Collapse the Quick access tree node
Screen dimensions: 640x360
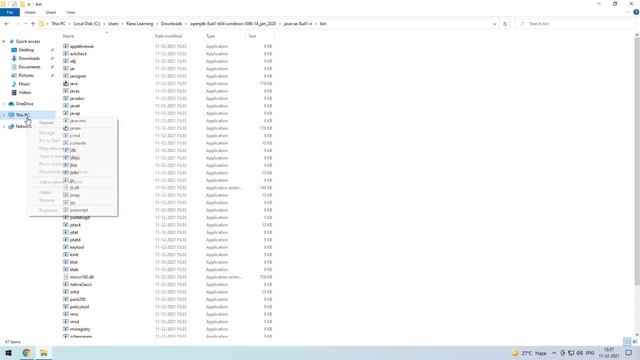(4, 41)
